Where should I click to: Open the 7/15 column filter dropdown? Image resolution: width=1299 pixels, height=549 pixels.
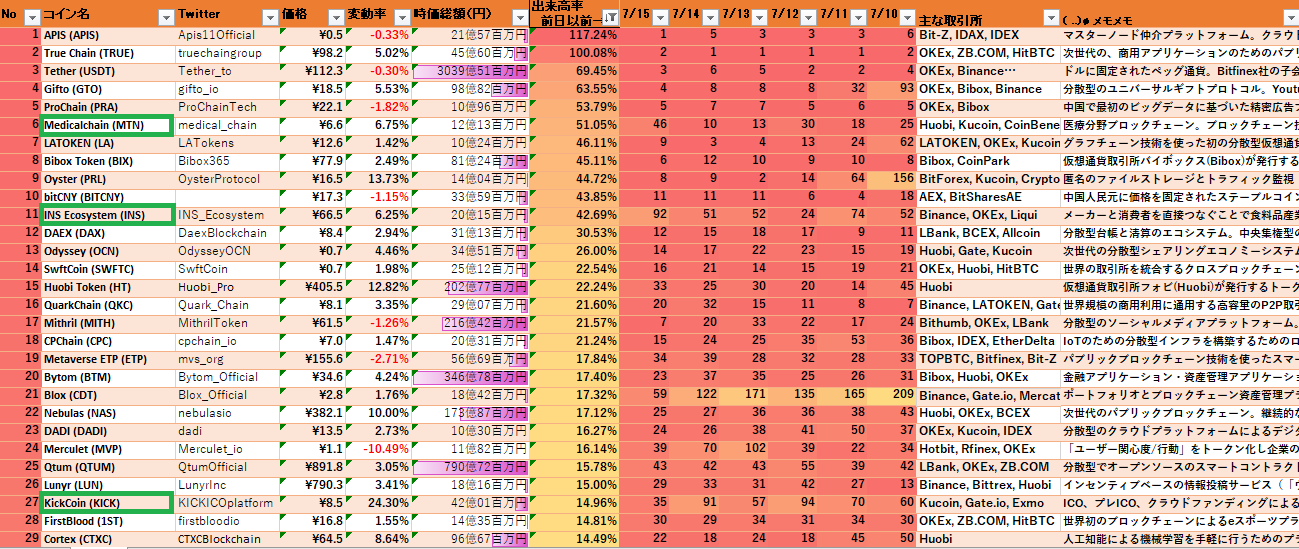point(660,17)
